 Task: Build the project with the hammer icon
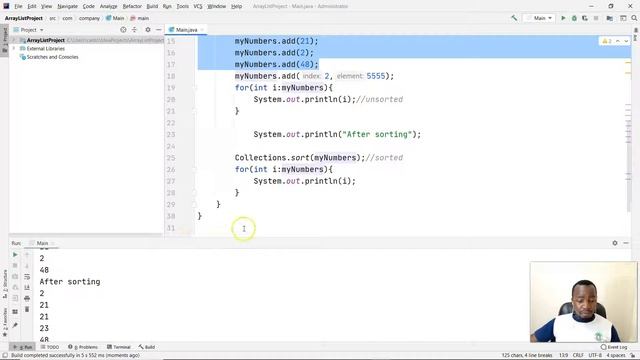(514, 18)
